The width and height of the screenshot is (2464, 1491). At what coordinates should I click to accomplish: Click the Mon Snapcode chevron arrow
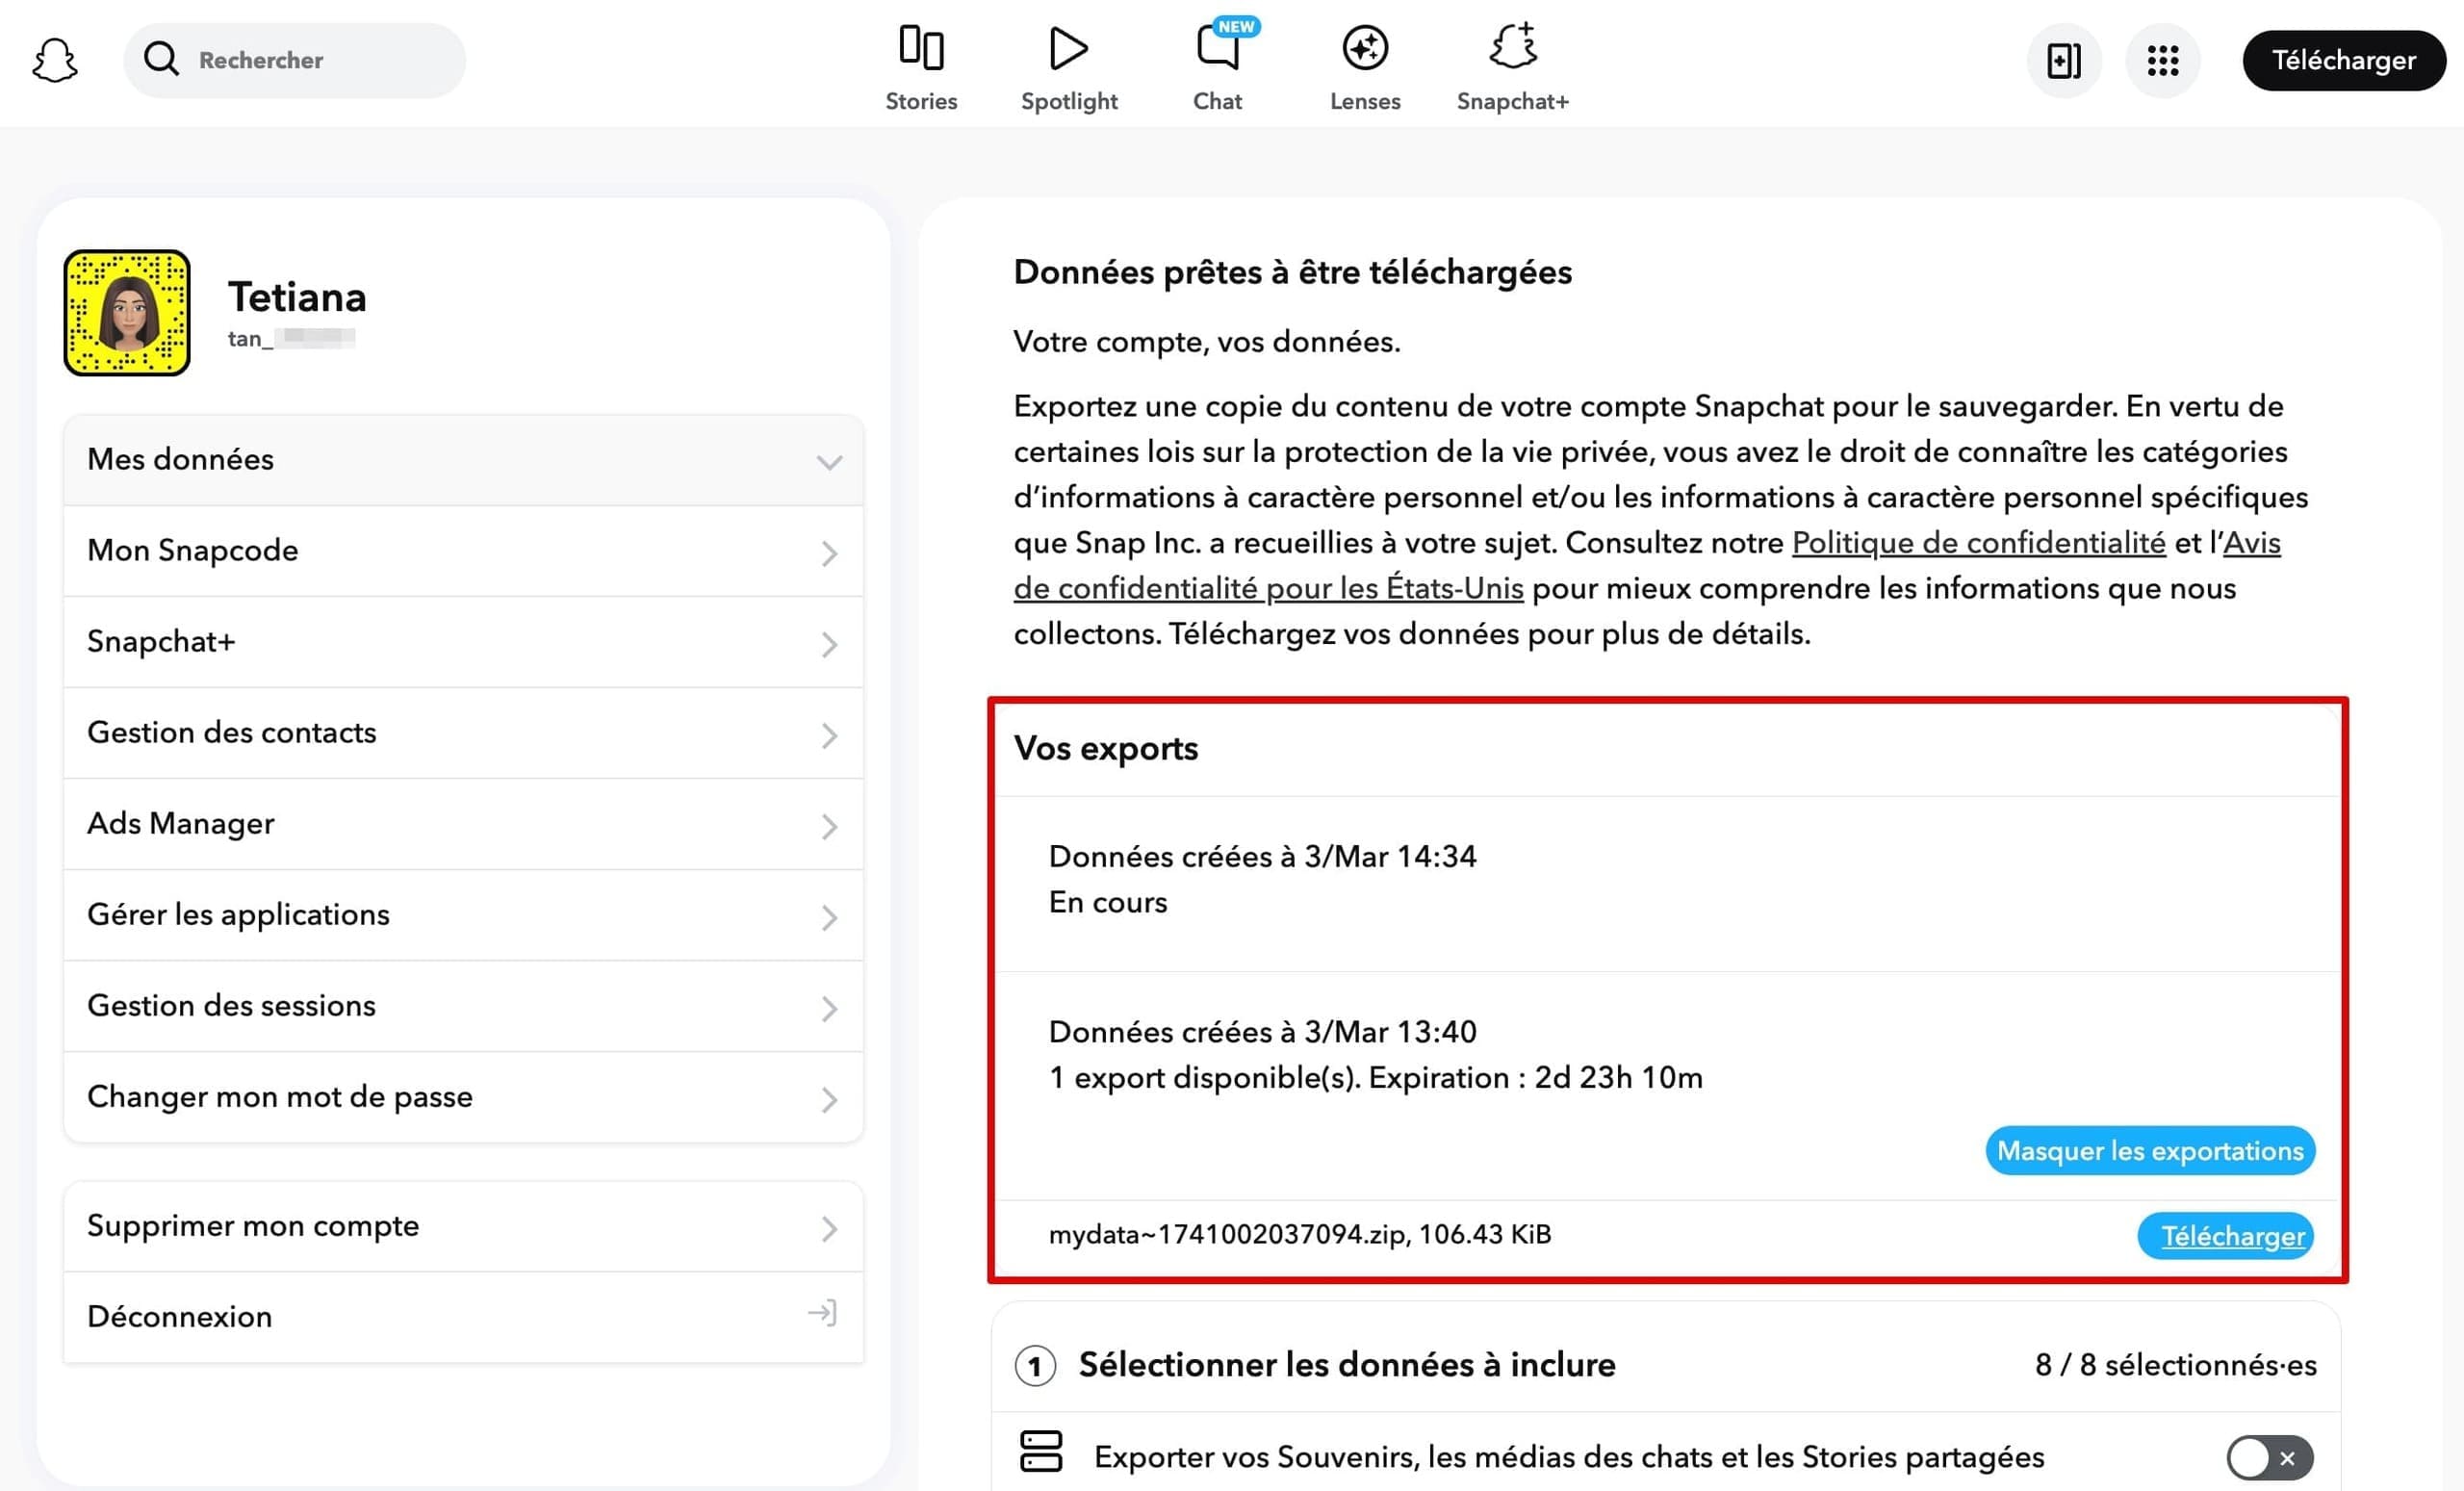[x=829, y=554]
